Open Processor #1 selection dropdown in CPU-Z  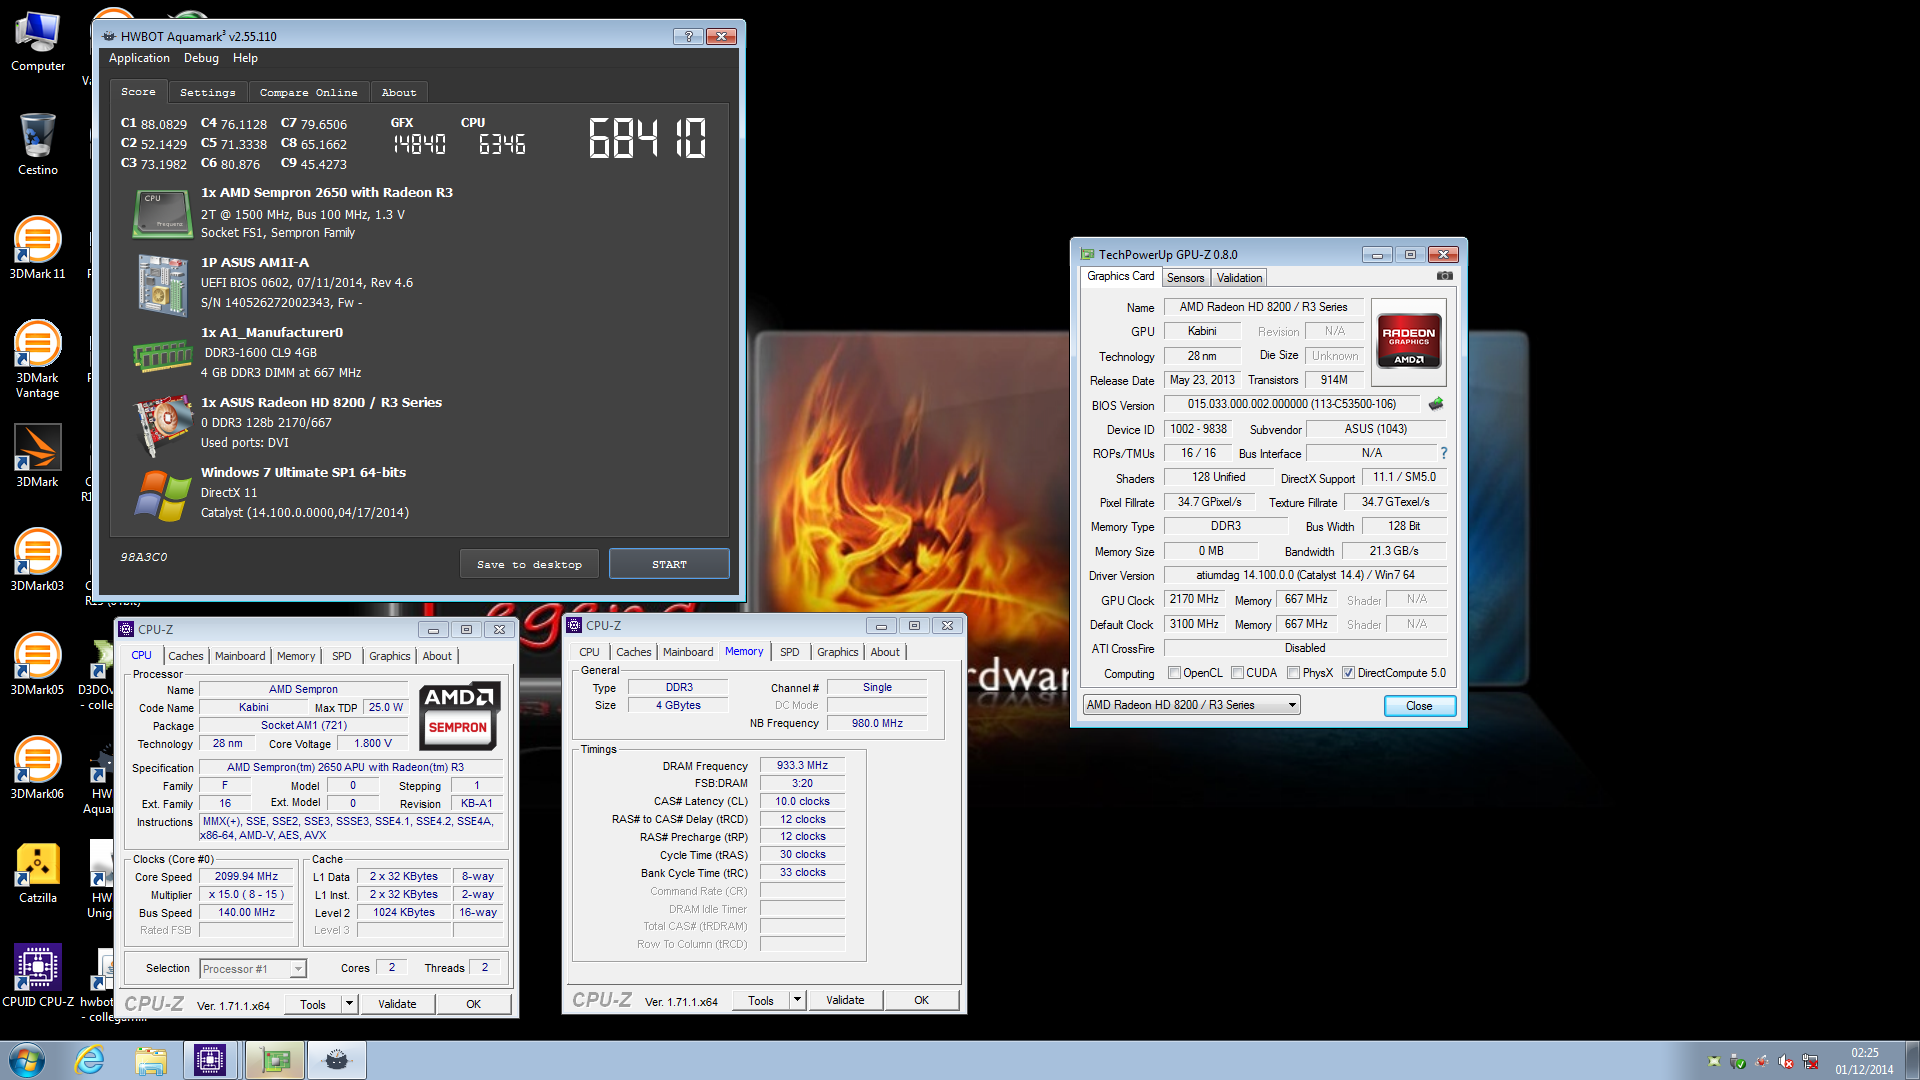252,969
